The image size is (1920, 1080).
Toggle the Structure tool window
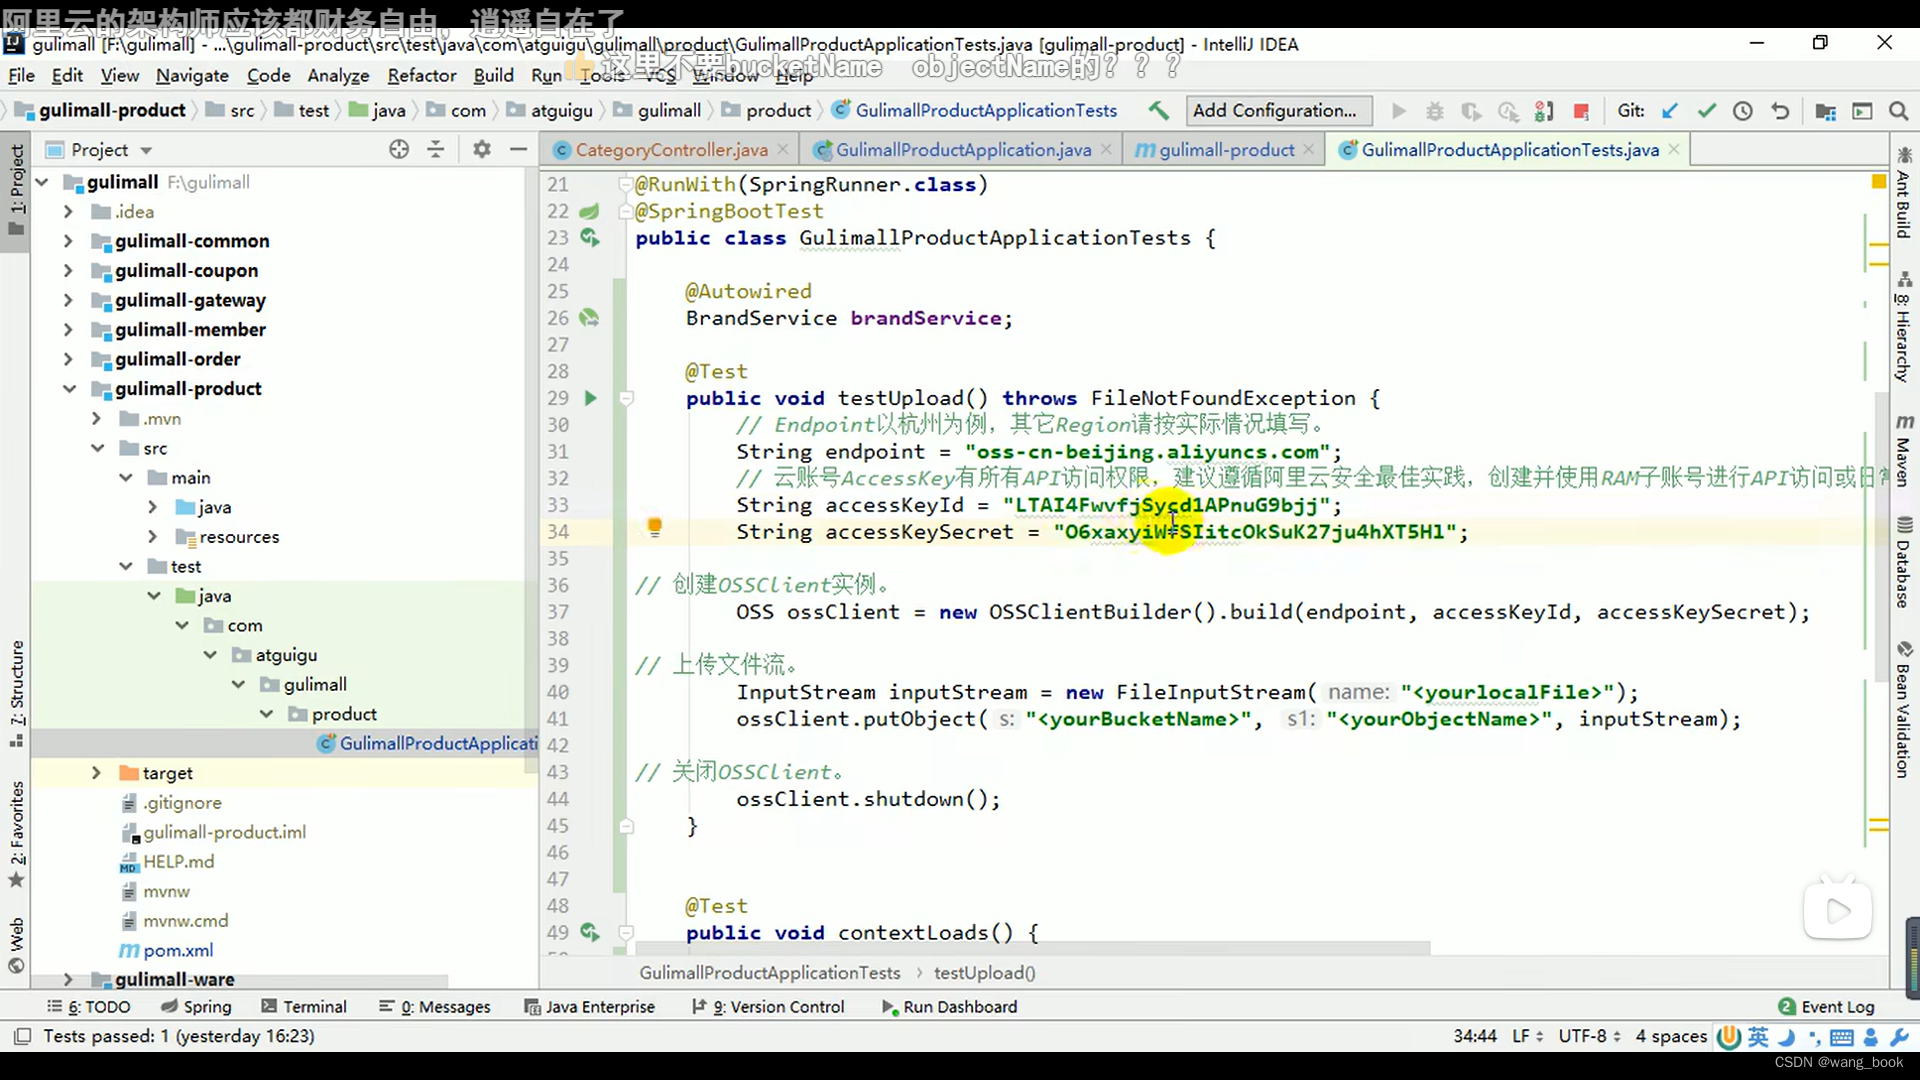[17, 693]
